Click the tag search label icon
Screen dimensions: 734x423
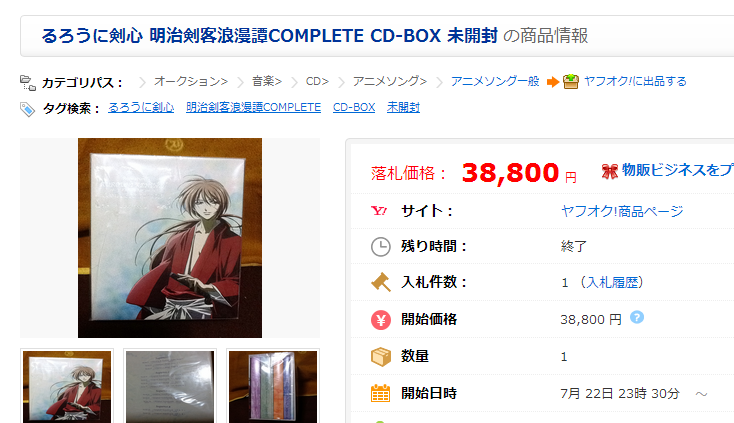(x=27, y=109)
